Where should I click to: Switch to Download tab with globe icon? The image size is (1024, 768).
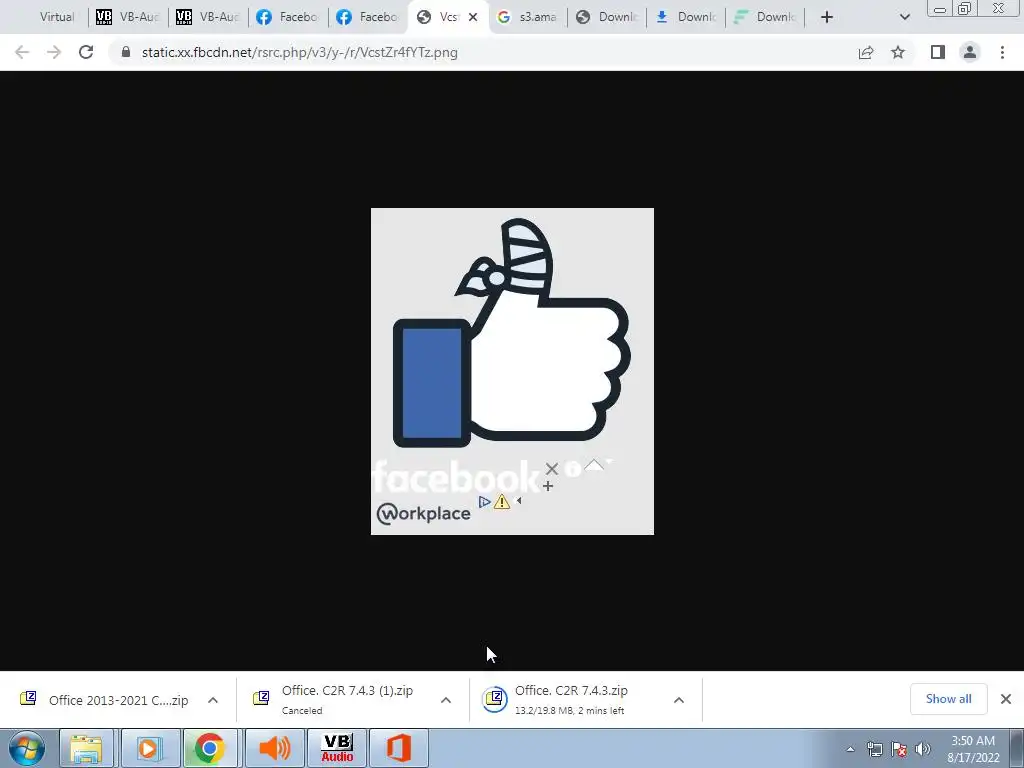tap(607, 17)
